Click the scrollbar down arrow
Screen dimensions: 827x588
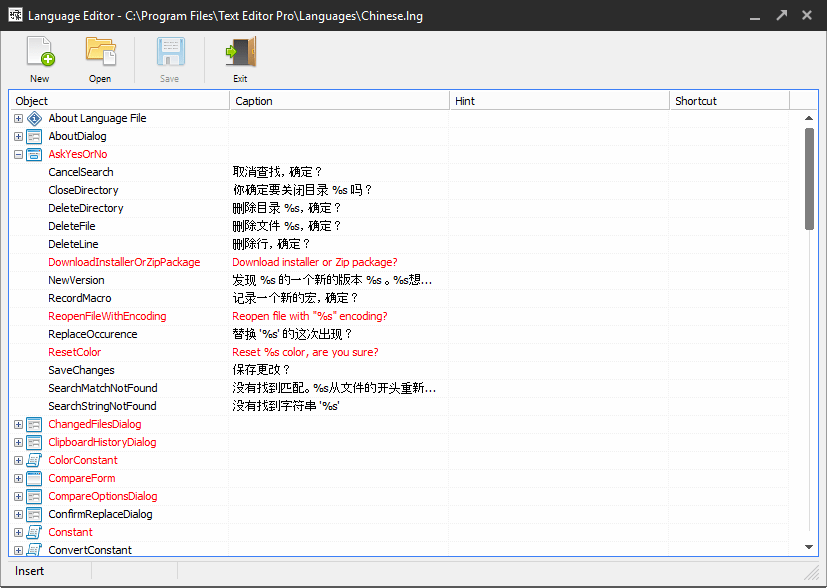tap(810, 550)
